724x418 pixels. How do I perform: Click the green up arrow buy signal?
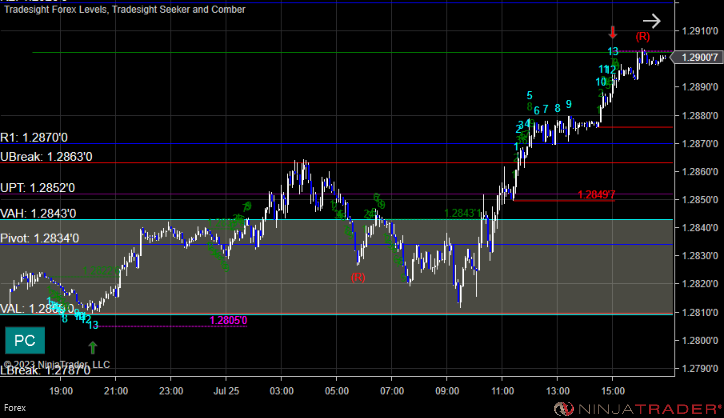pyautogui.click(x=92, y=347)
